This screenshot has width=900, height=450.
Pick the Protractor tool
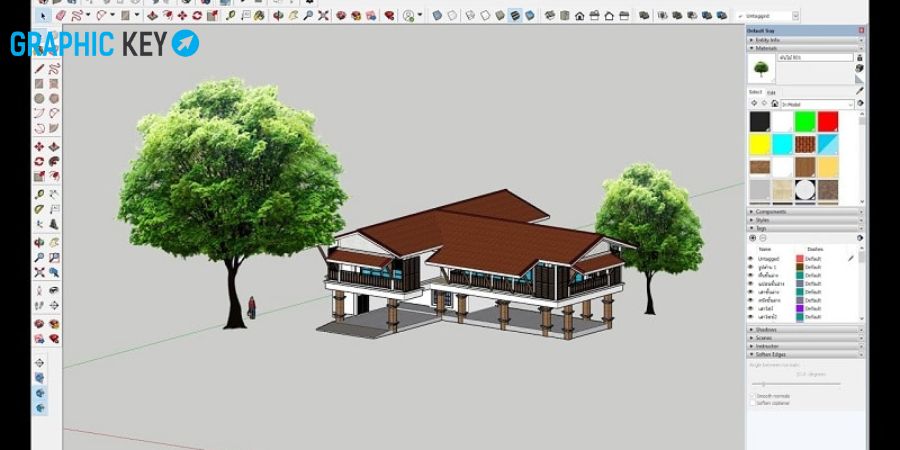coord(39,209)
